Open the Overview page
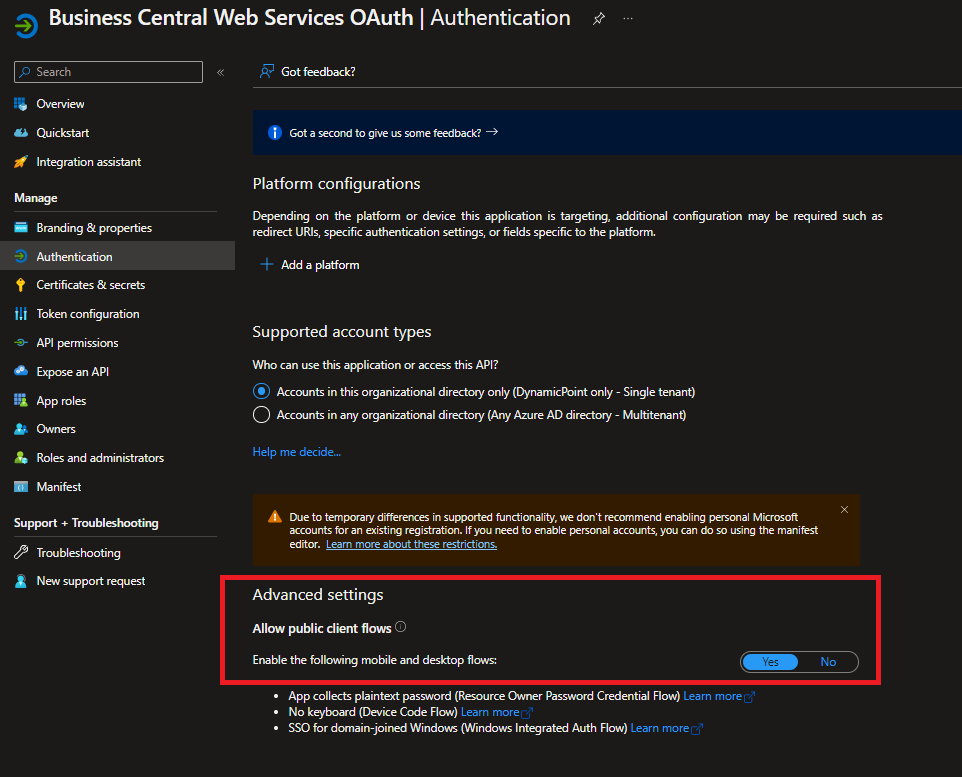This screenshot has width=962, height=777. tap(60, 104)
